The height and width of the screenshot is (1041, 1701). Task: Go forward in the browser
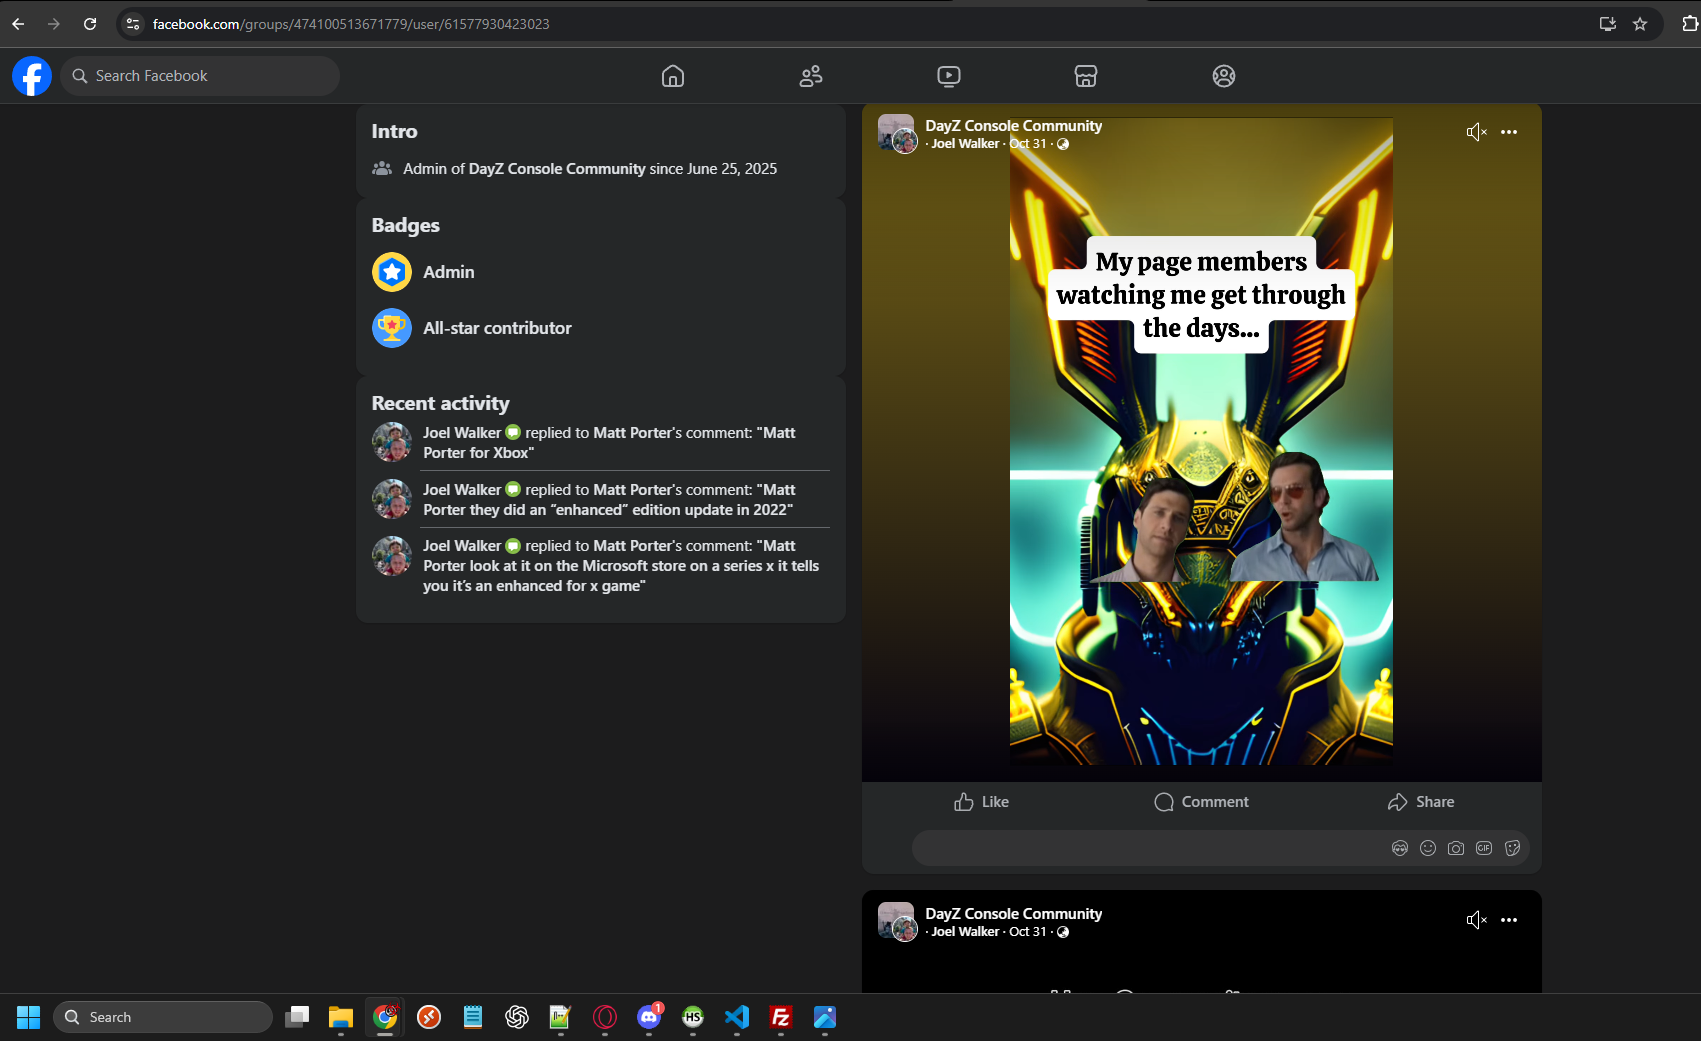point(54,24)
